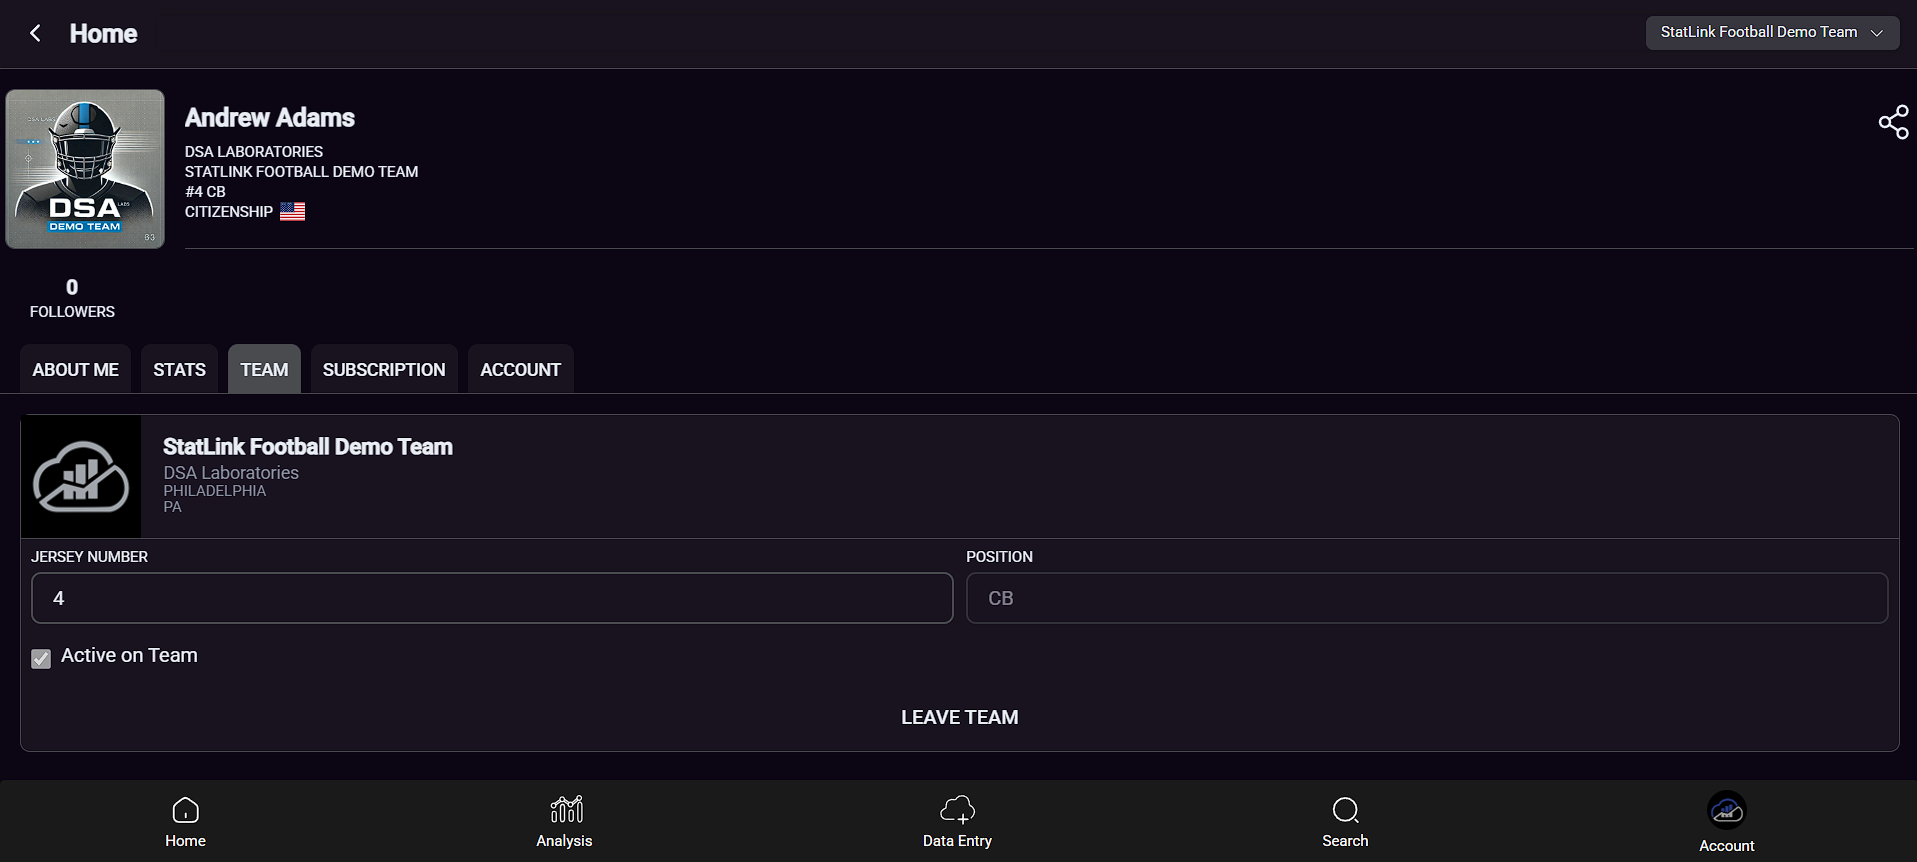Click the Andrew Adams name heading
1917x862 pixels.
tap(270, 118)
